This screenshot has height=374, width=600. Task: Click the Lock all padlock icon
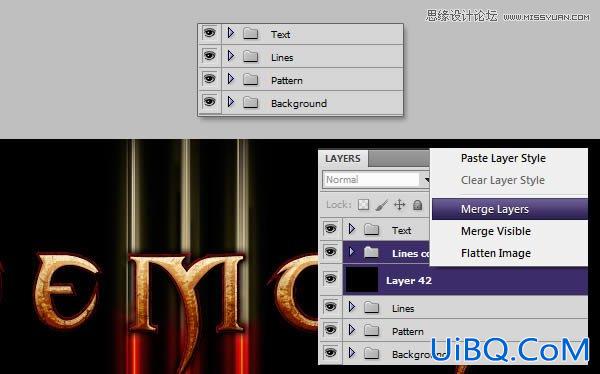[417, 205]
